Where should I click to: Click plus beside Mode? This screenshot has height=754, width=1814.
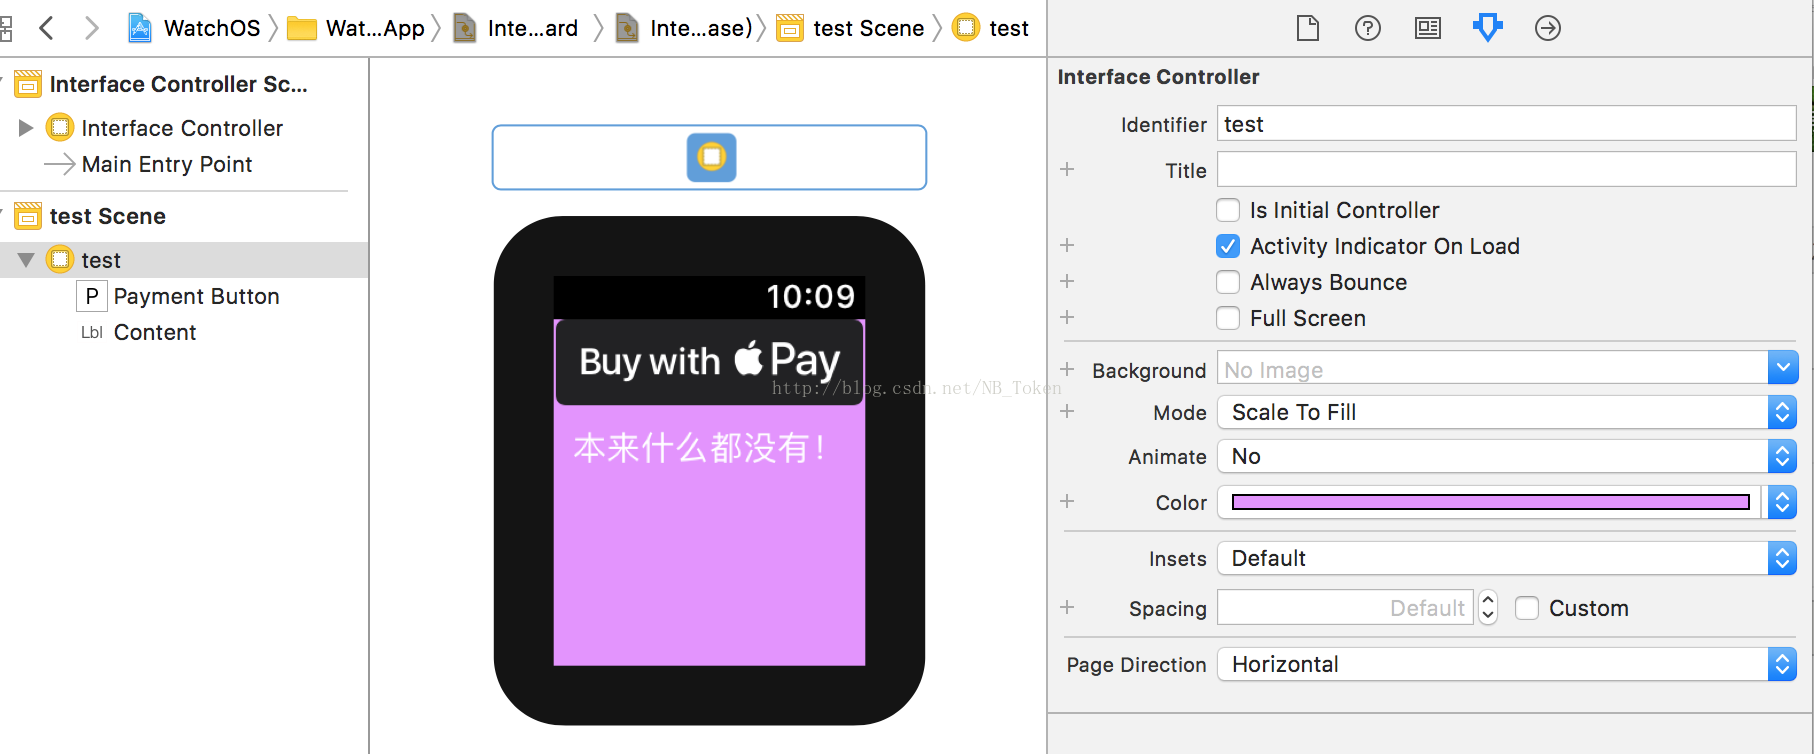pyautogui.click(x=1067, y=411)
